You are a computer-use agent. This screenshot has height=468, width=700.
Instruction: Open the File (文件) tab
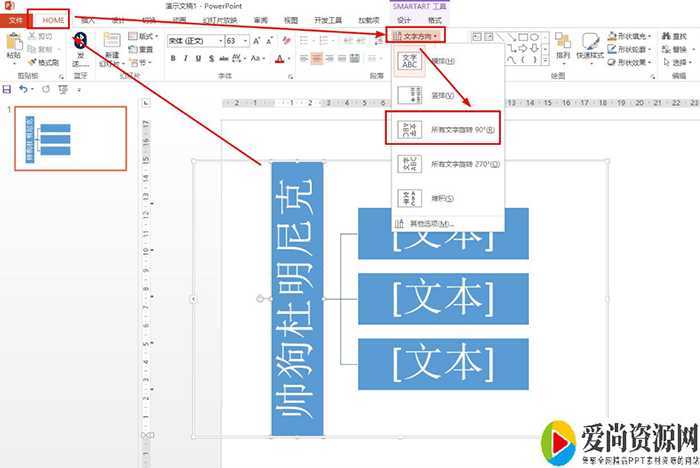[14, 20]
